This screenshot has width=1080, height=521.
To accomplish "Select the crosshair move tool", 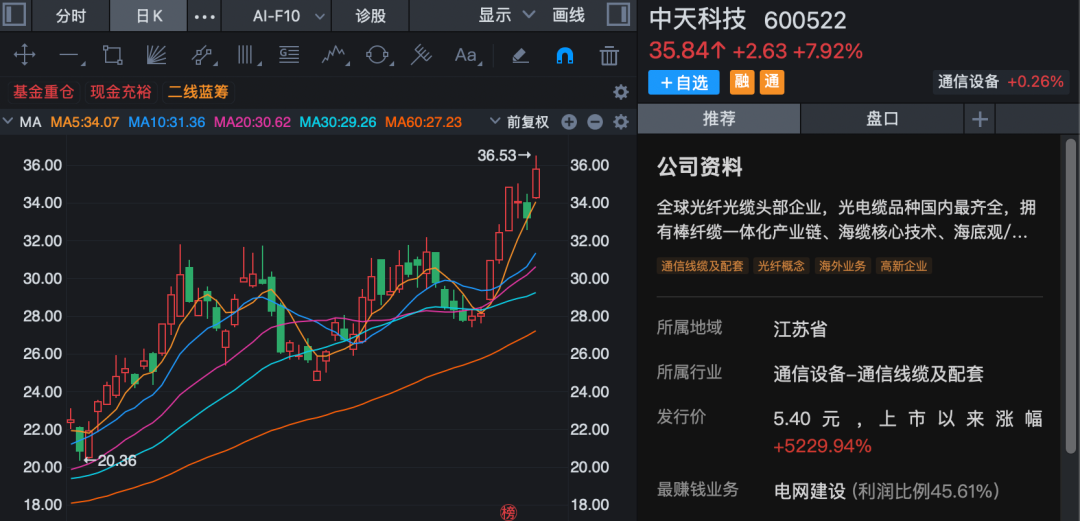I will (24, 55).
